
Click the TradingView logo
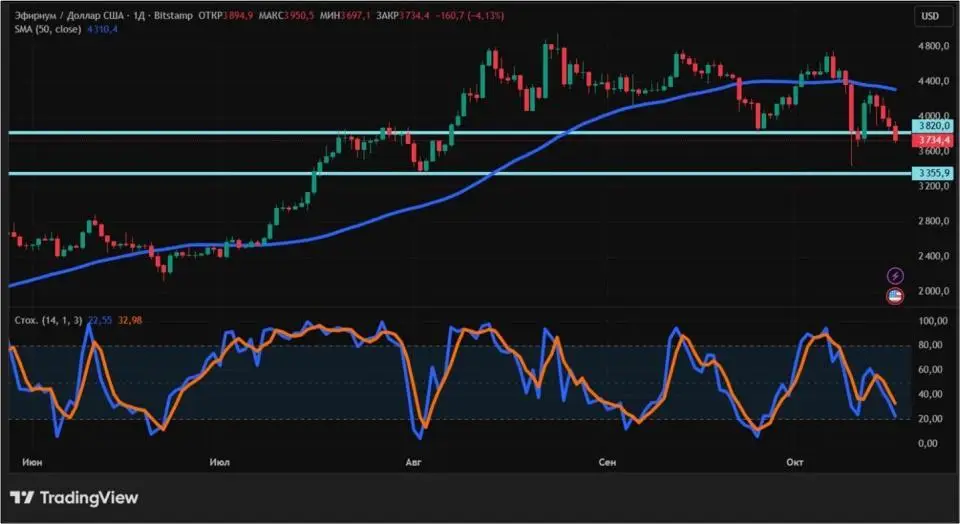tap(74, 498)
